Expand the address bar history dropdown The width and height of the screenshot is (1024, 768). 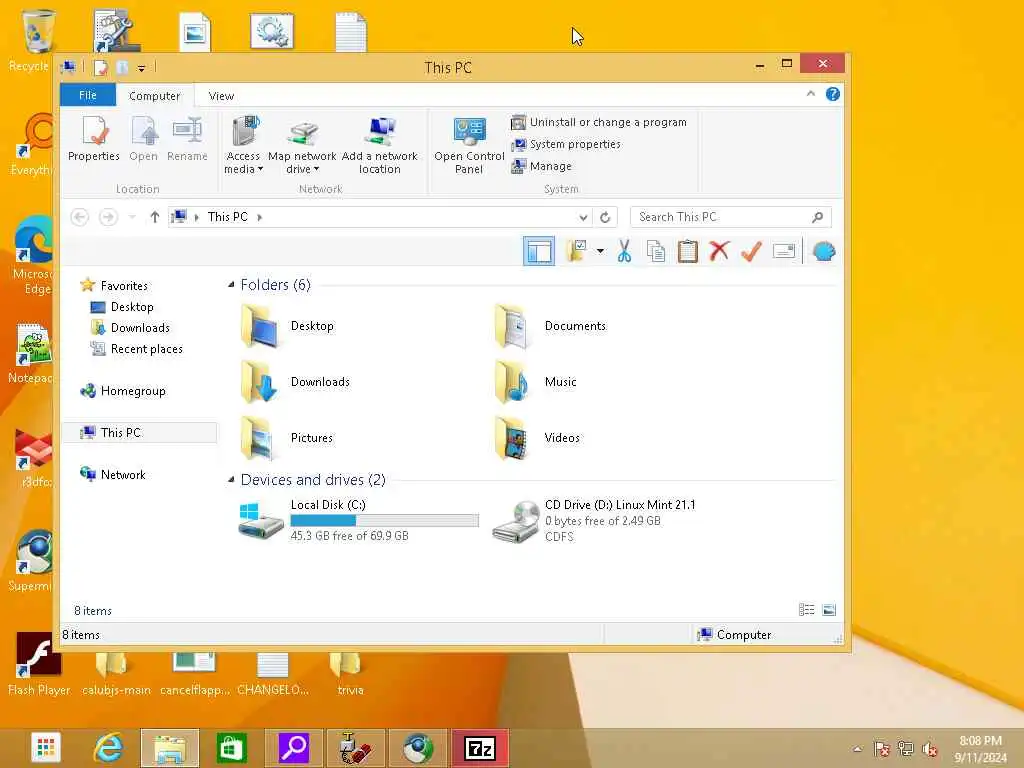click(583, 217)
